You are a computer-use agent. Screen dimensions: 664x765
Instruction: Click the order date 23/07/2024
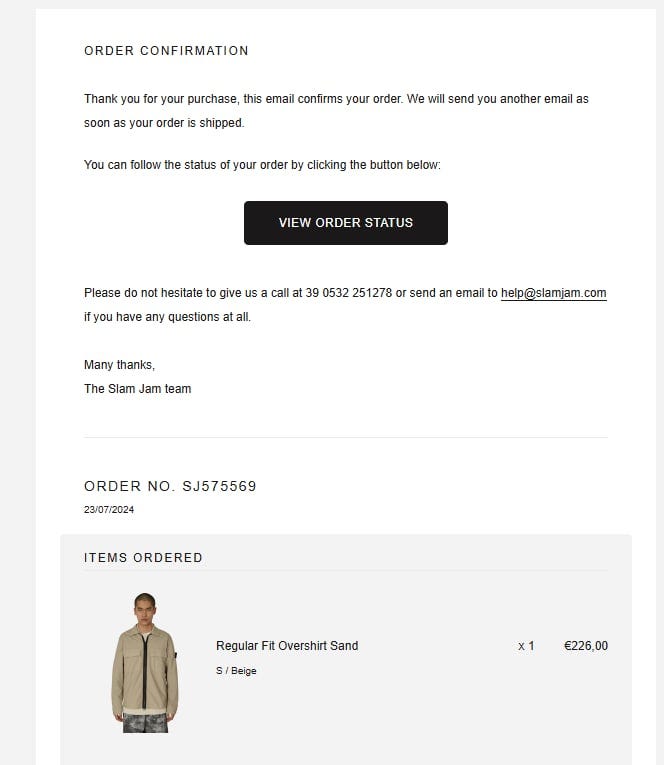coord(109,510)
